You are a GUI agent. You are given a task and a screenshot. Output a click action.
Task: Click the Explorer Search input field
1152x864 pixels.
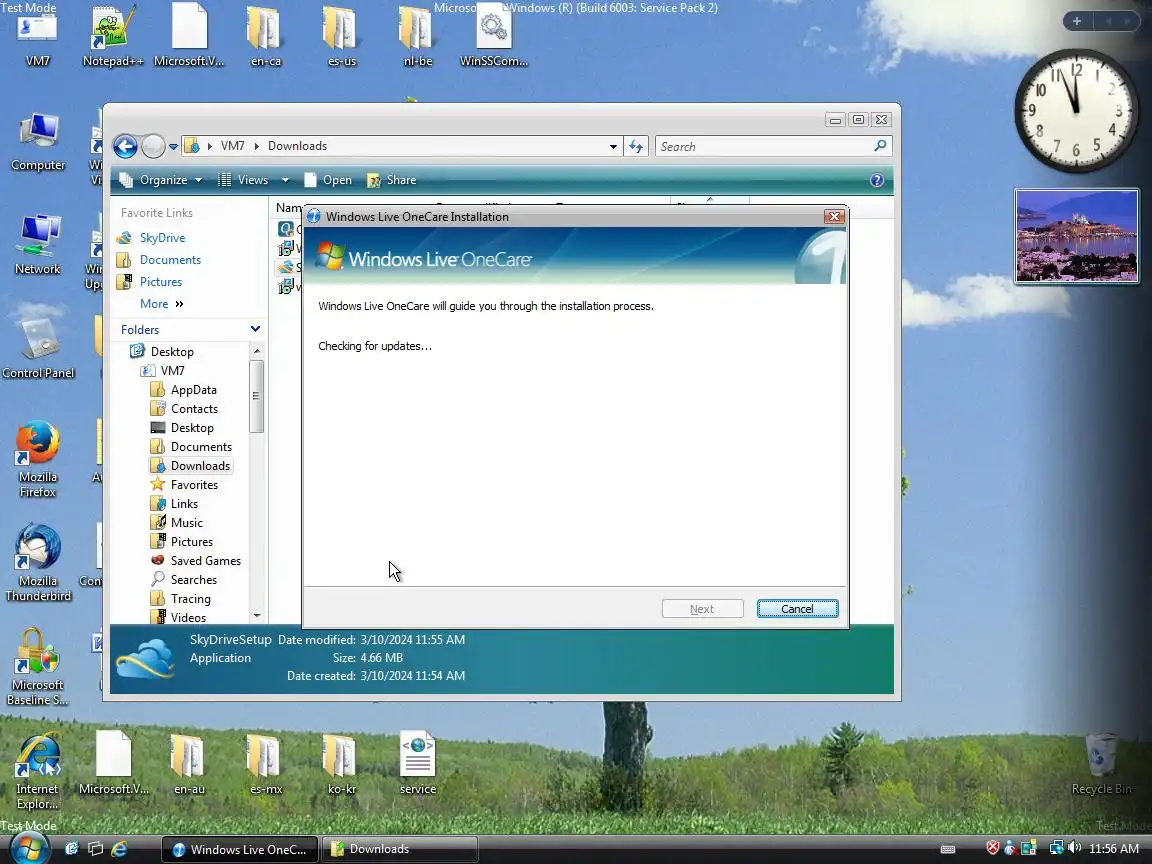(x=764, y=146)
